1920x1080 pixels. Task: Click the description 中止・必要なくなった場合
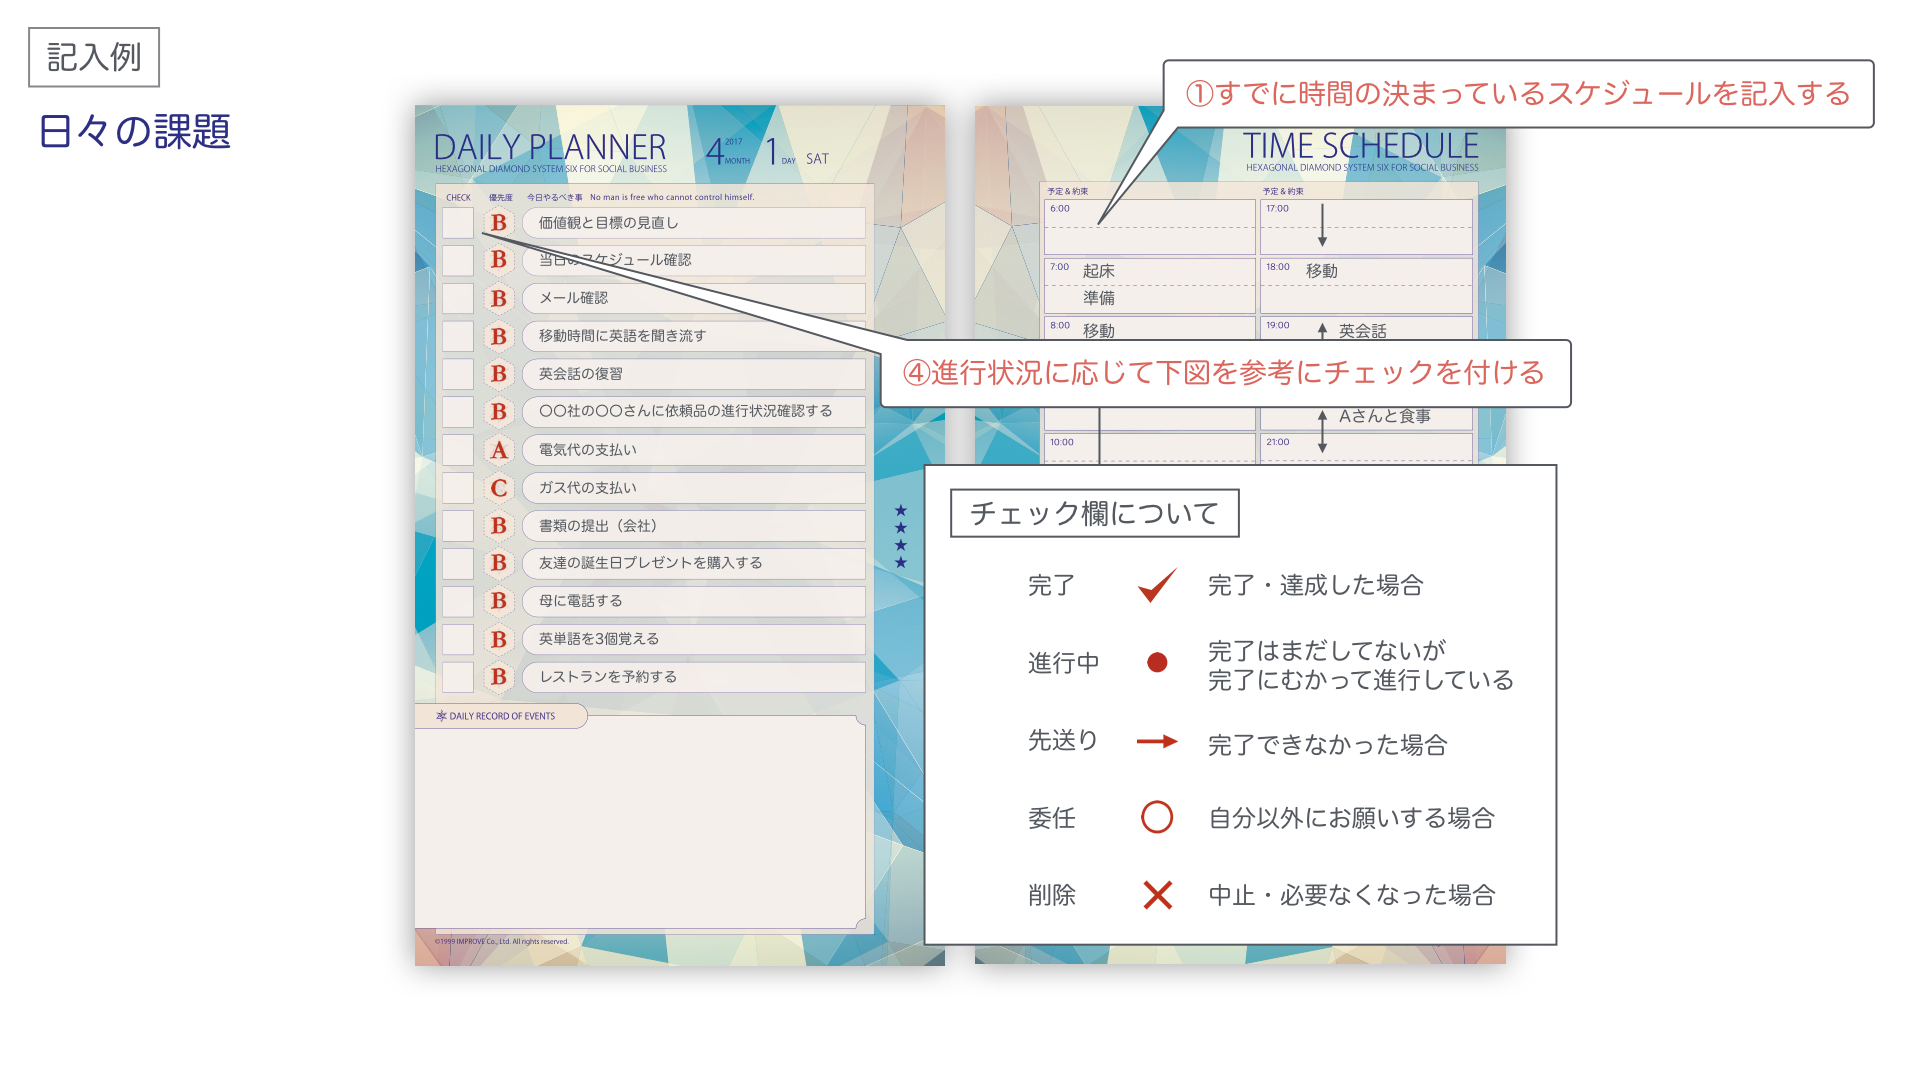coord(1352,895)
